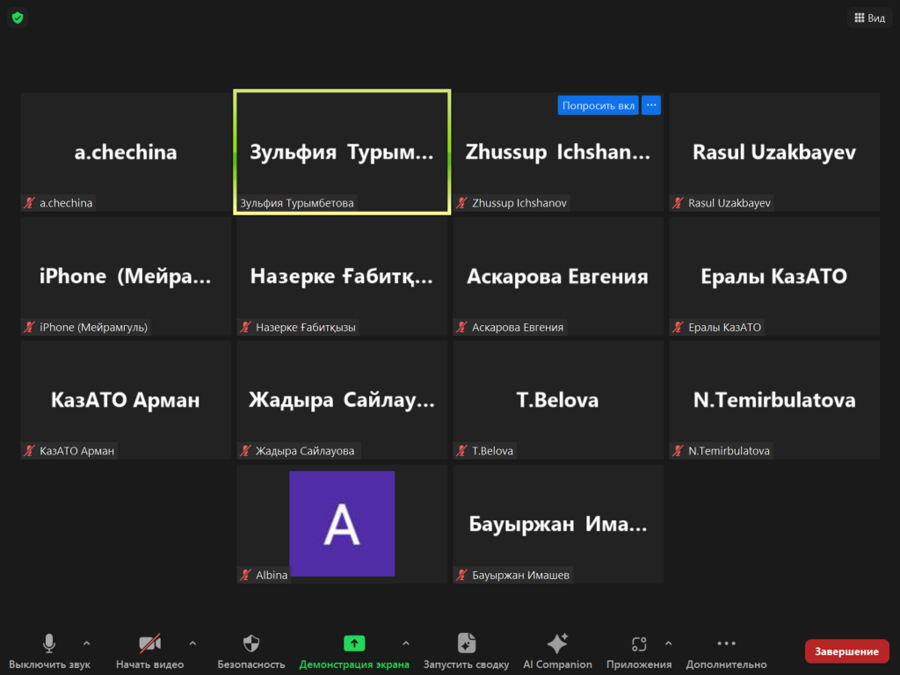The height and width of the screenshot is (675, 900).
Task: Expand share screen options arrow
Action: [x=405, y=643]
